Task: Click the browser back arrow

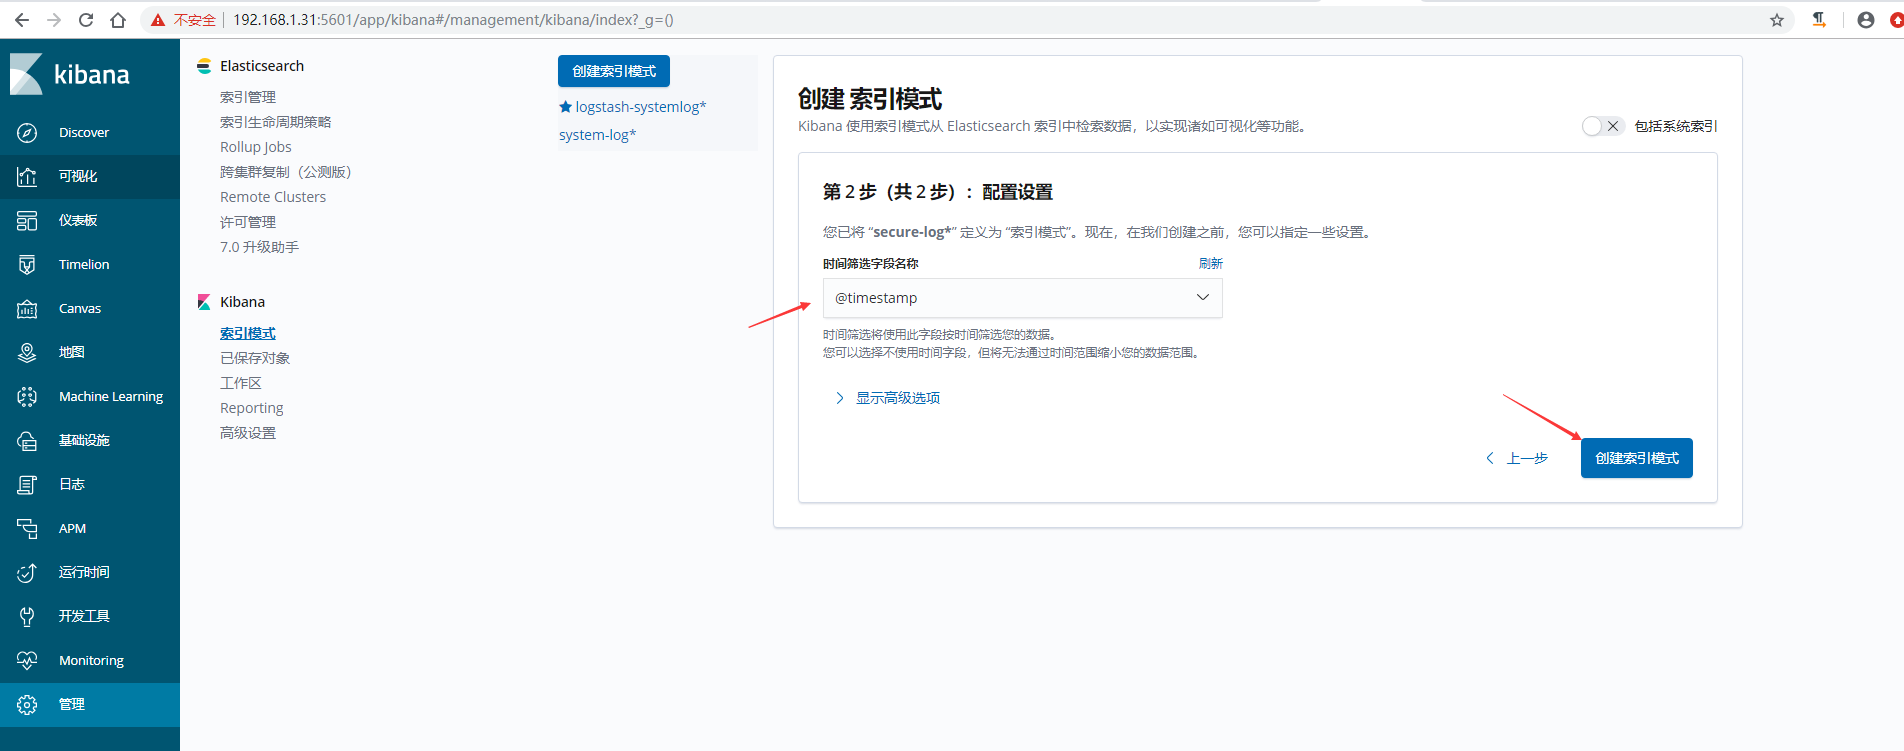Action: (x=22, y=20)
